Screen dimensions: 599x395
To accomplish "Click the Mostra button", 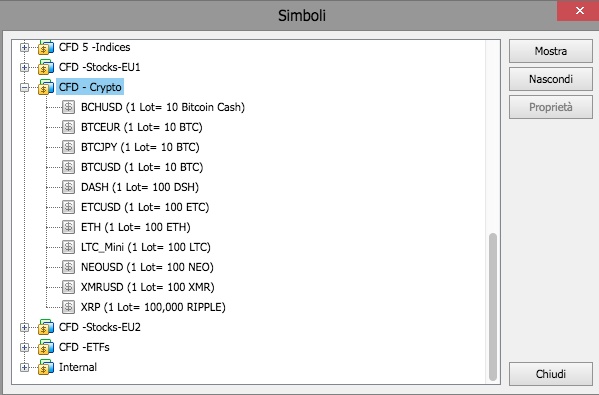I will [x=550, y=51].
